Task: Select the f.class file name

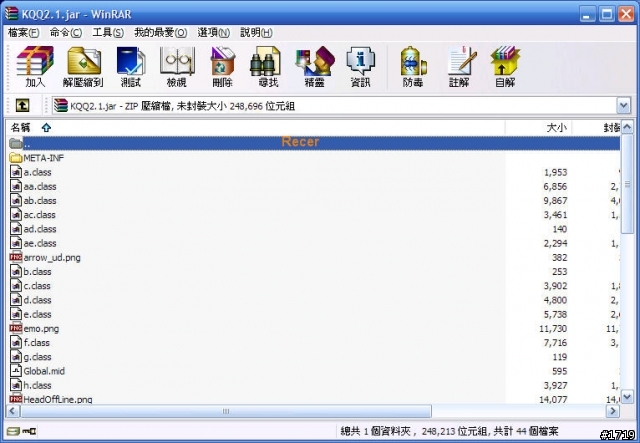Action: coord(37,343)
